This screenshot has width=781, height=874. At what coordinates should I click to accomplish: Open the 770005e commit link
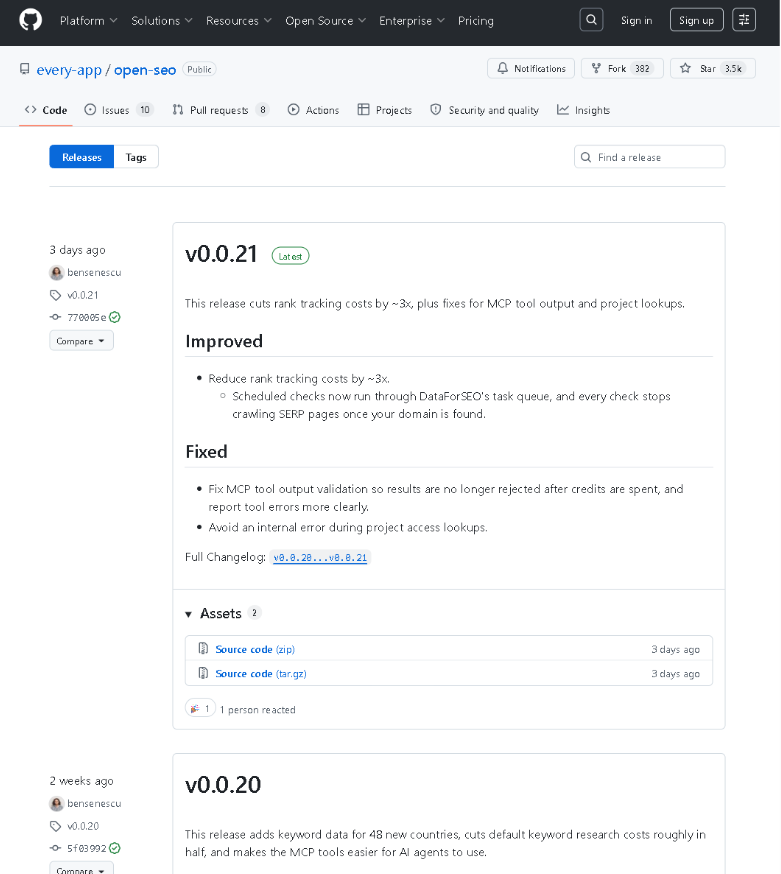[86, 317]
